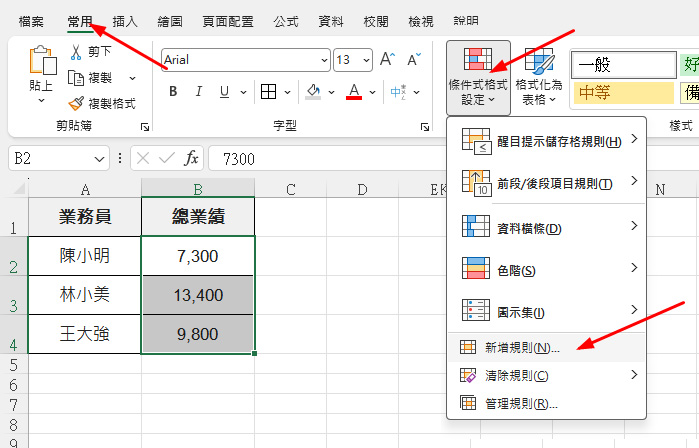Open the font size dropdown showing 13

(x=366, y=60)
